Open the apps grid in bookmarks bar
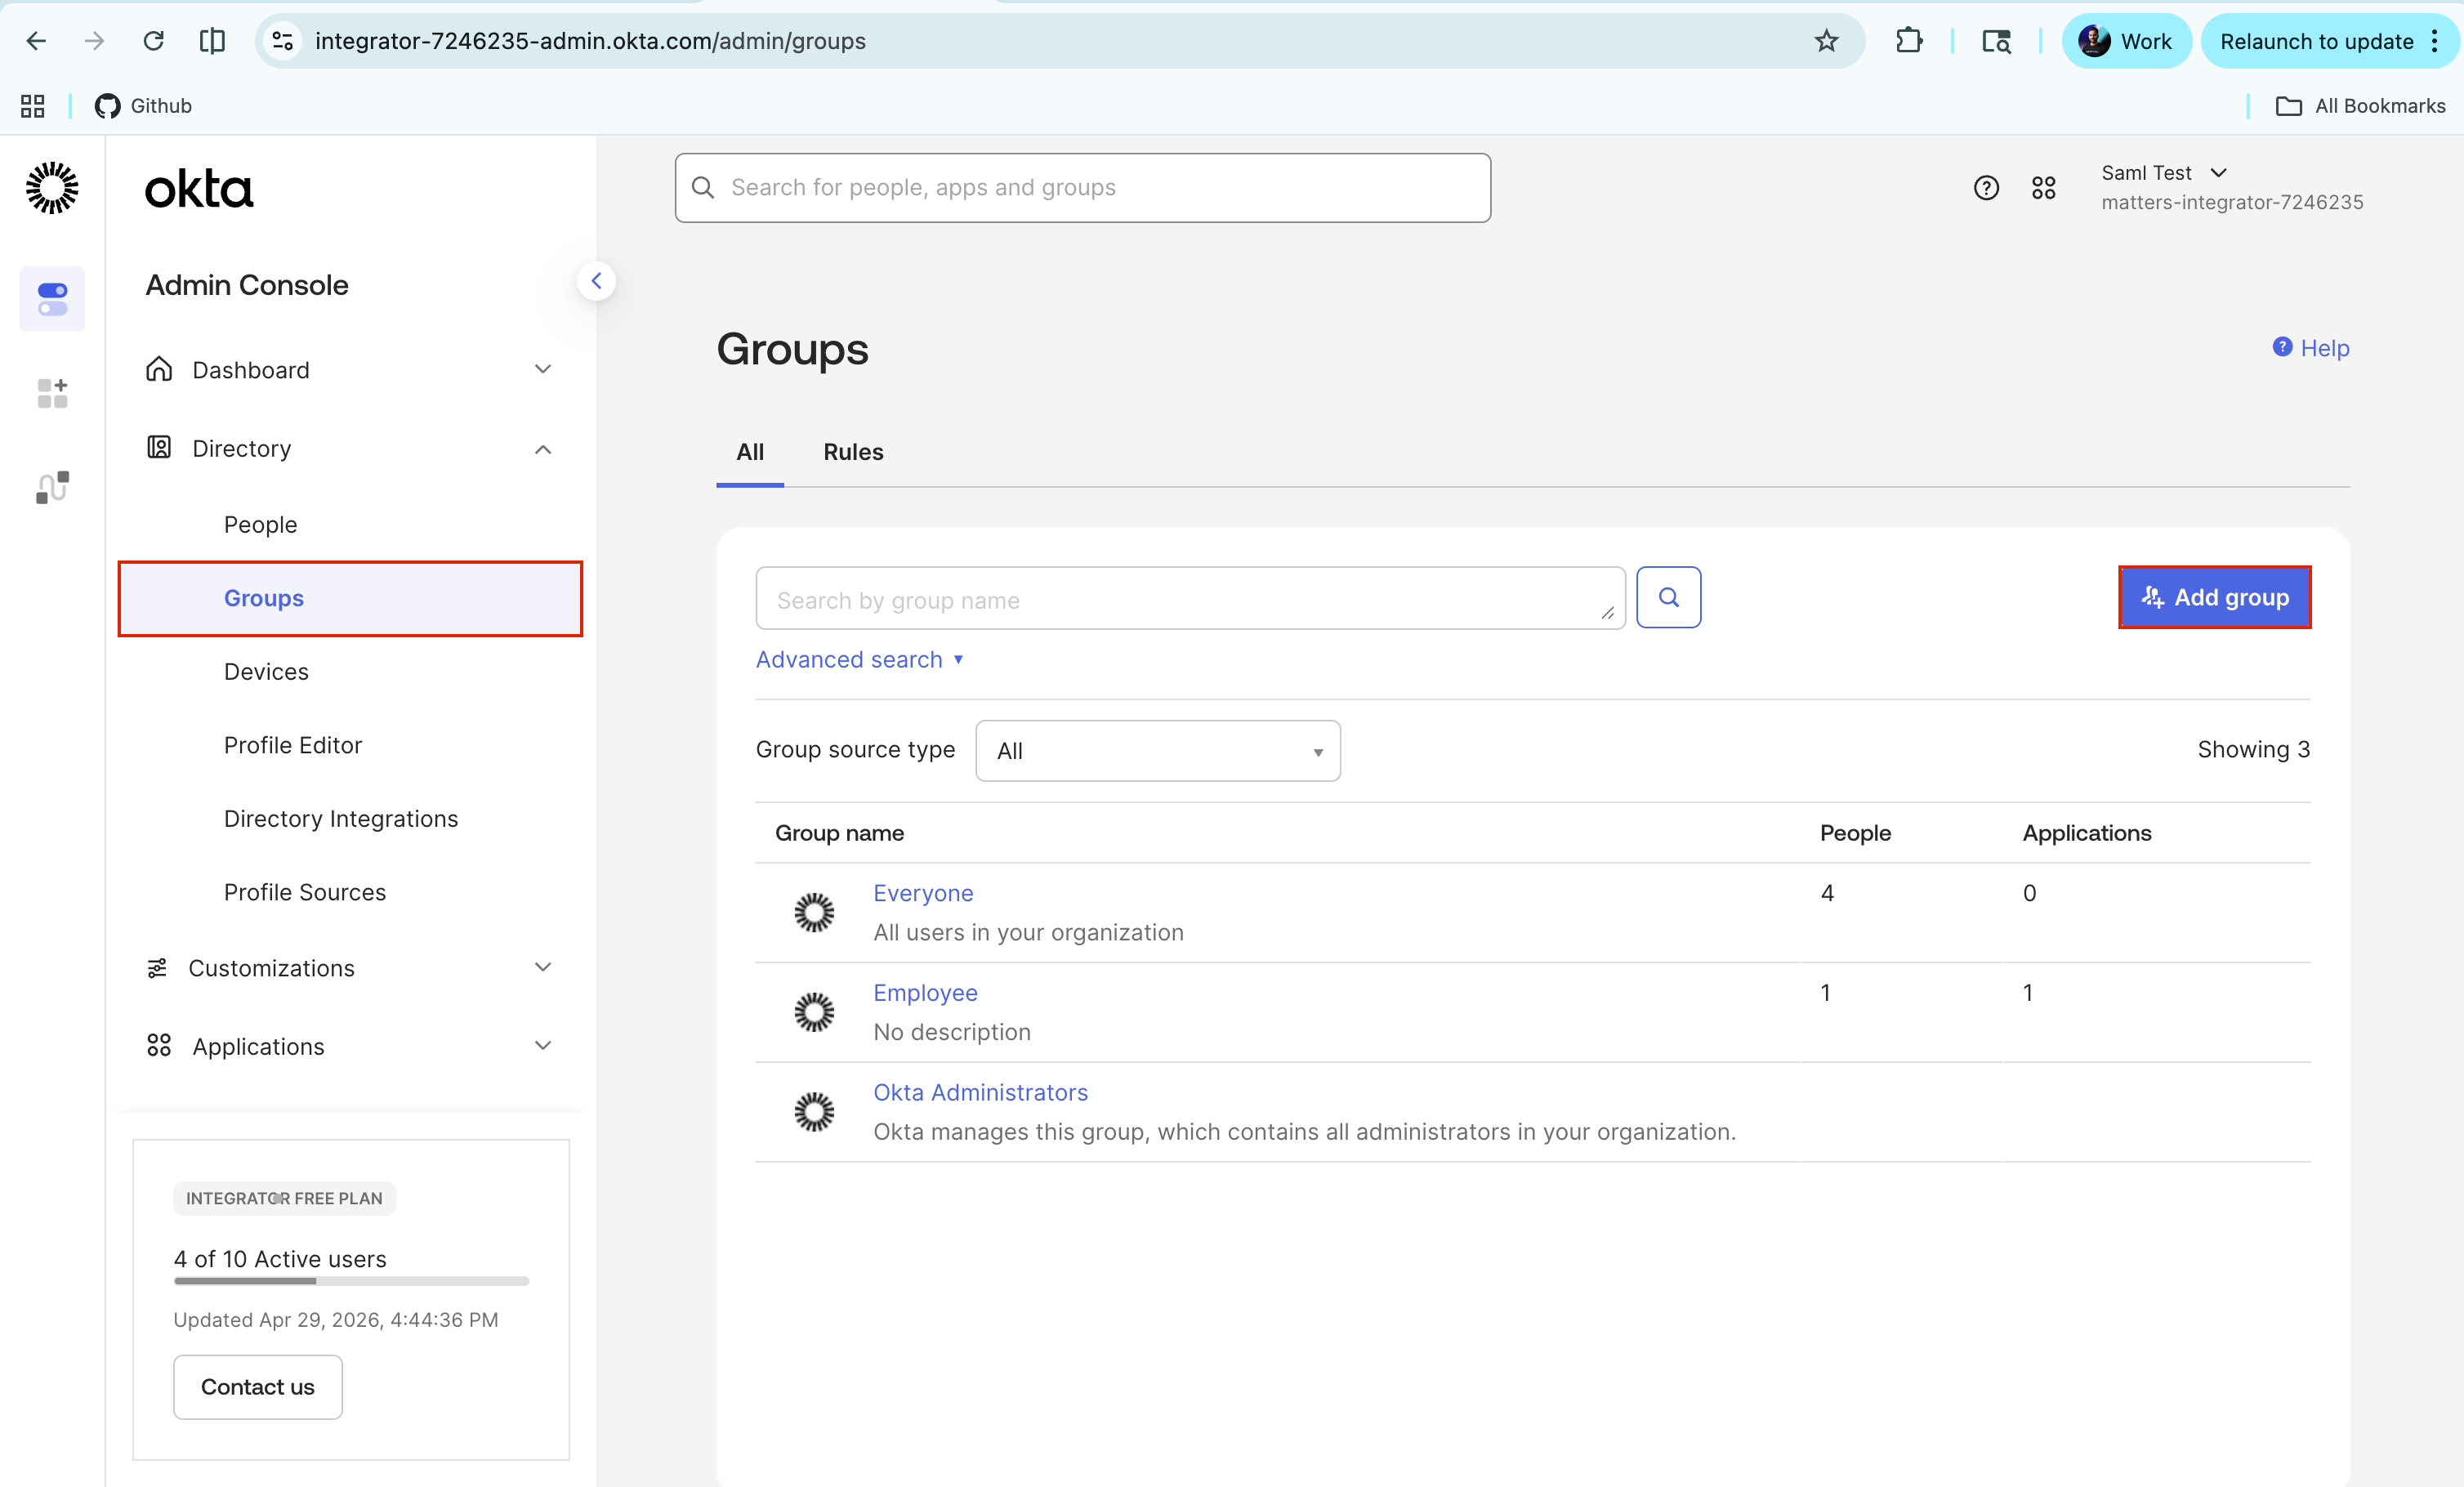The width and height of the screenshot is (2464, 1487). [x=33, y=106]
